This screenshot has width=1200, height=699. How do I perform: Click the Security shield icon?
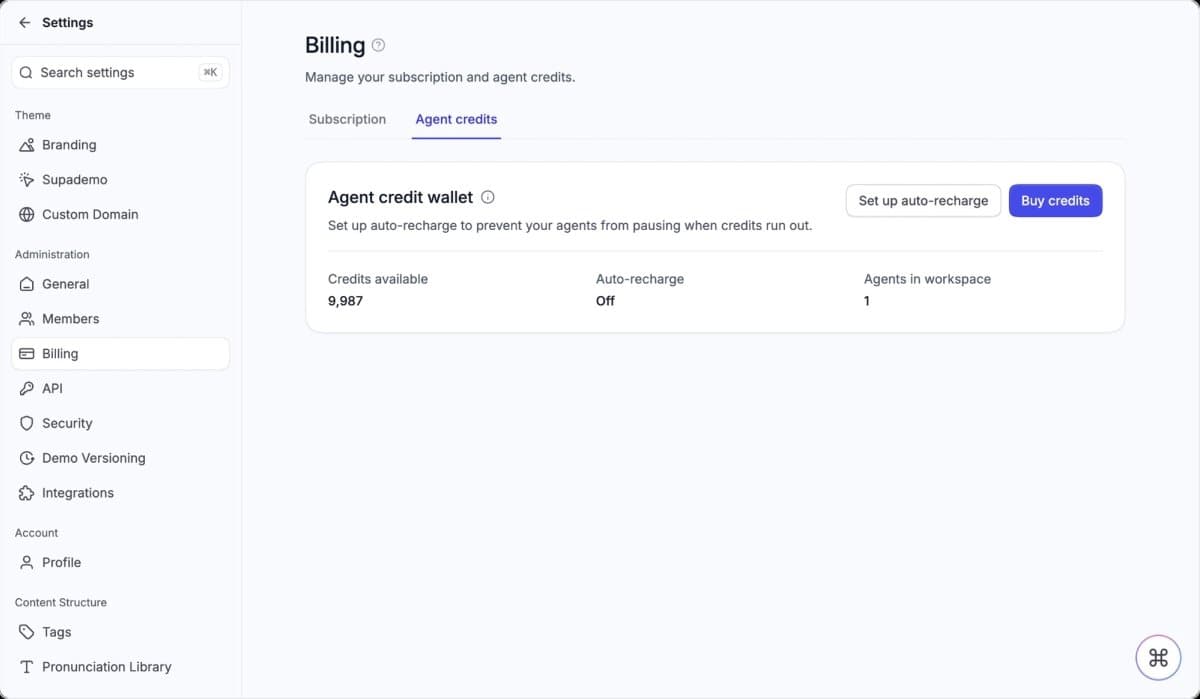click(x=27, y=423)
